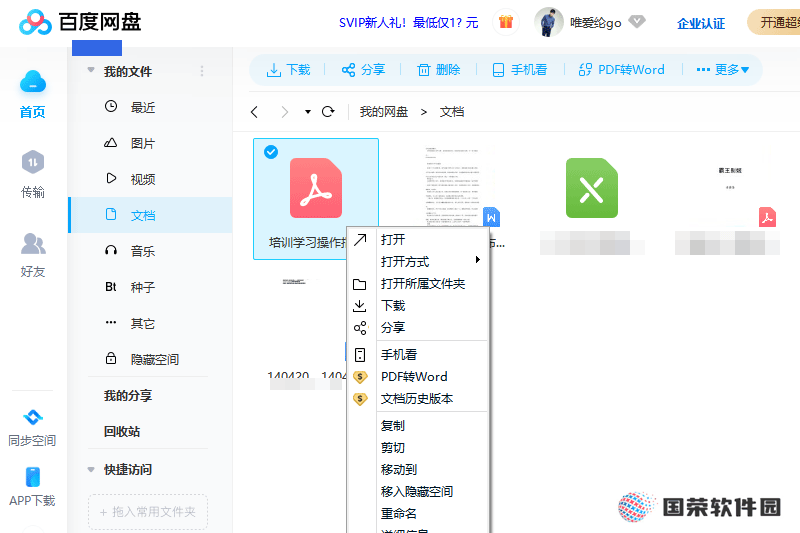The width and height of the screenshot is (800, 533).
Task: Choose 文档历史版本 in the context menu
Action: pyautogui.click(x=418, y=399)
